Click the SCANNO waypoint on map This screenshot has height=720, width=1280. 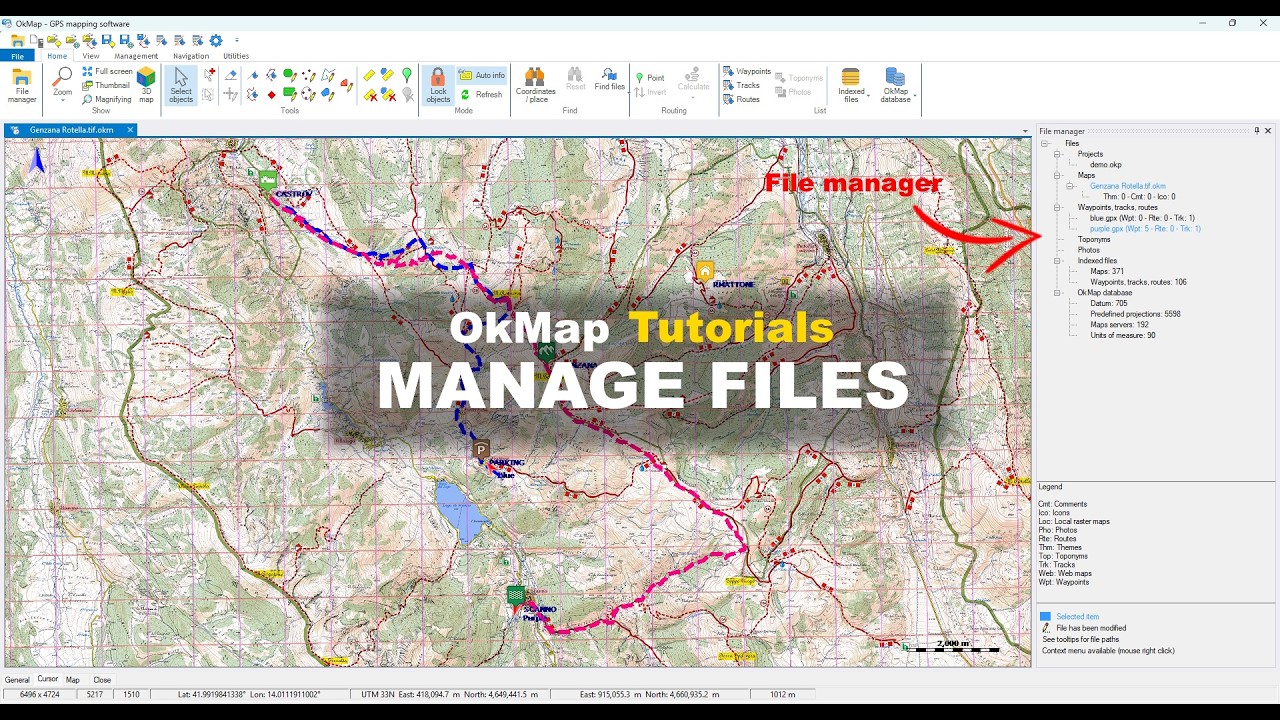pyautogui.click(x=516, y=596)
